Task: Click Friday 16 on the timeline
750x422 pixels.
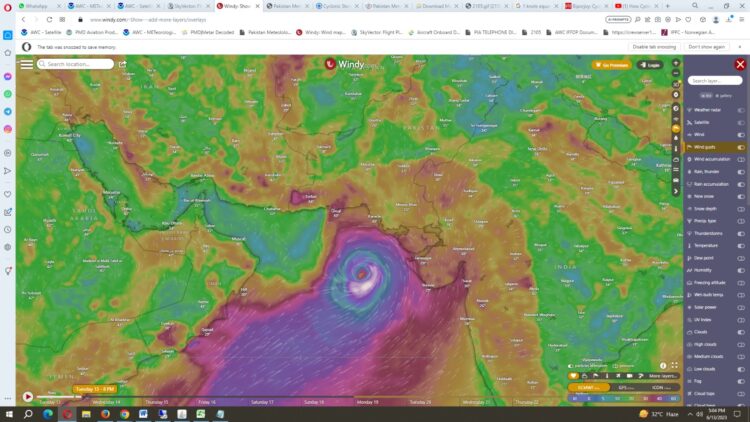Action: (207, 402)
